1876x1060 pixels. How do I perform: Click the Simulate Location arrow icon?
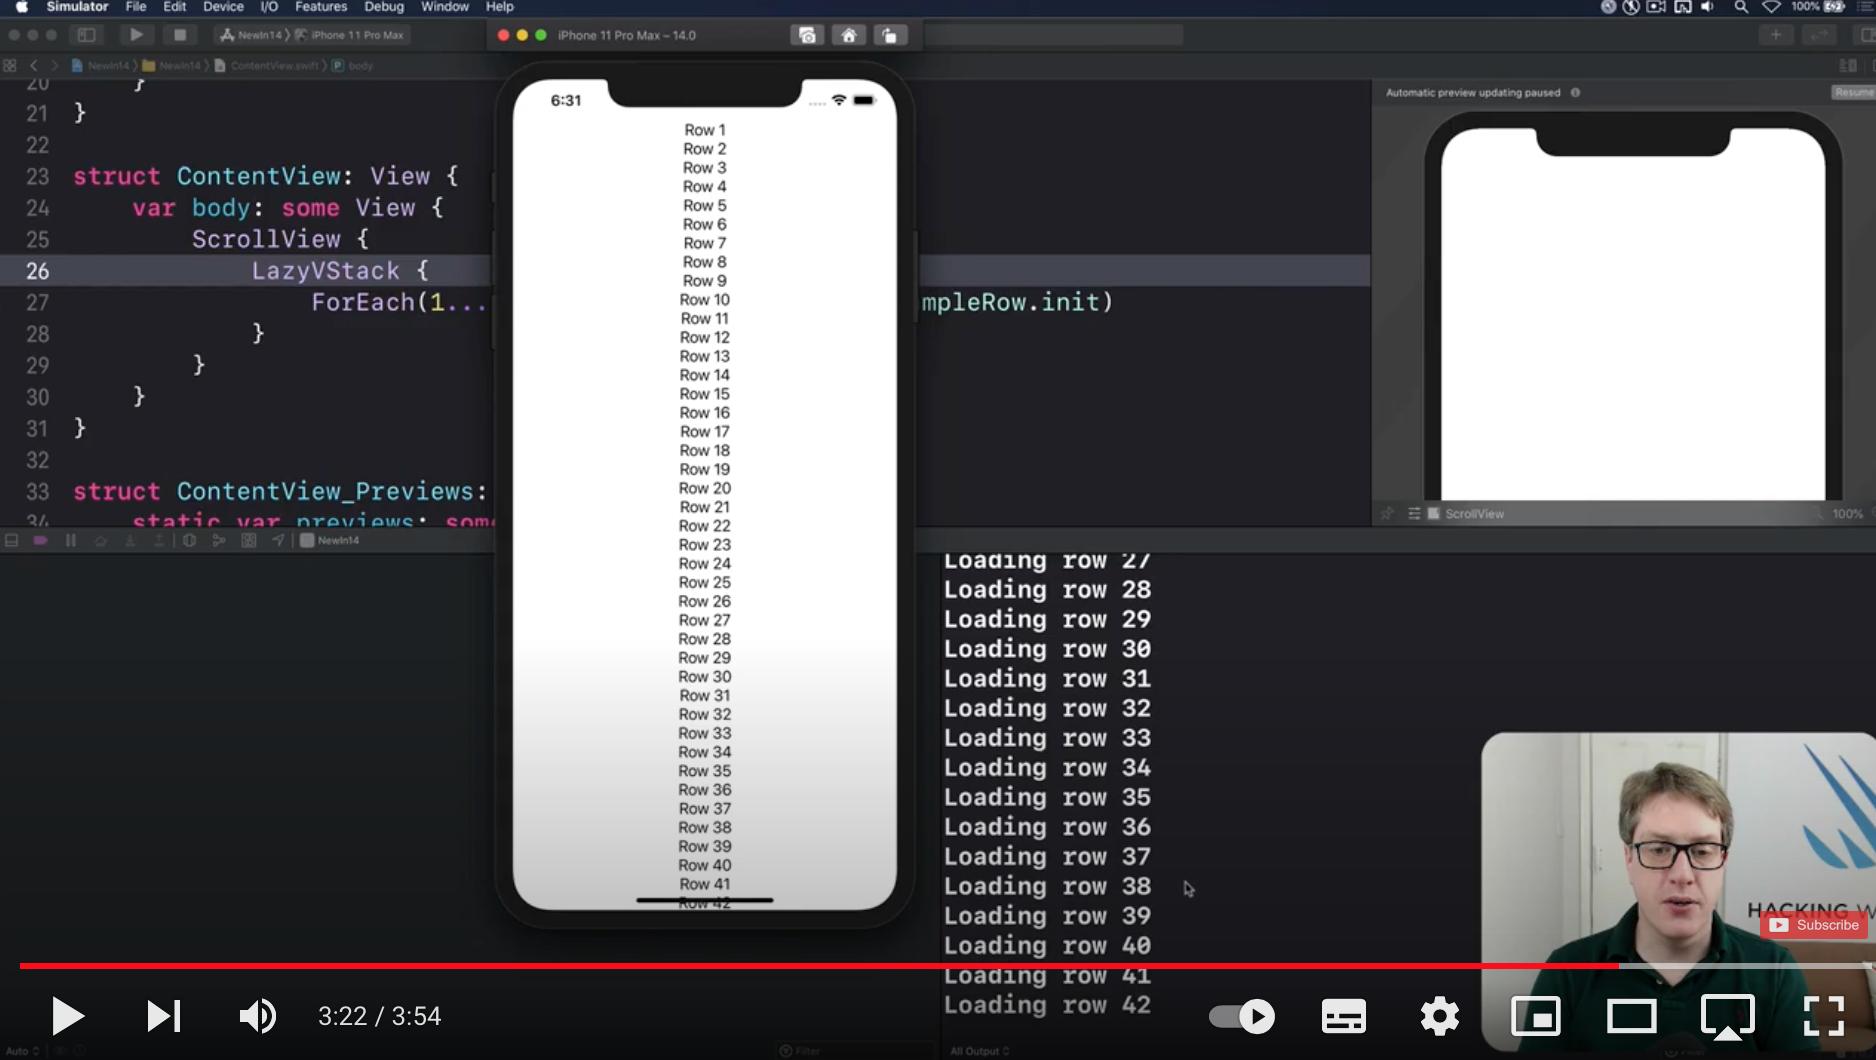pyautogui.click(x=278, y=541)
